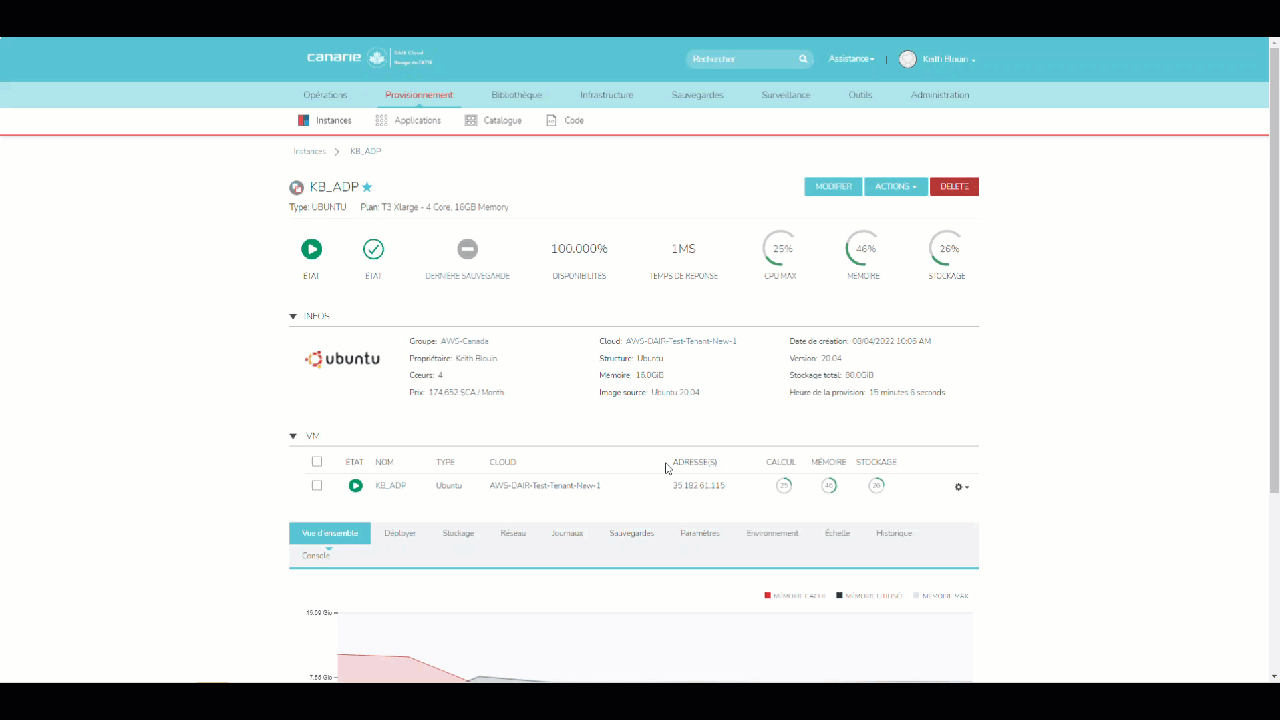Viewport: 1280px width, 720px height.
Task: Check the KB_ADP VM row checkbox
Action: pyautogui.click(x=317, y=485)
